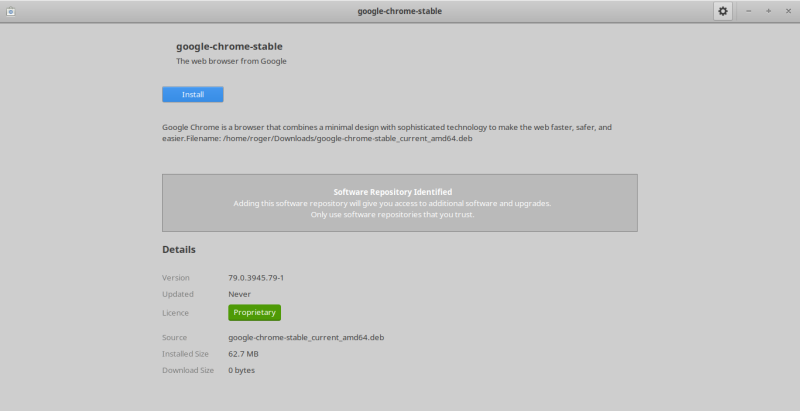Click the version number 79.0.3945.79-1
Screen dimensions: 800x411
tap(256, 278)
